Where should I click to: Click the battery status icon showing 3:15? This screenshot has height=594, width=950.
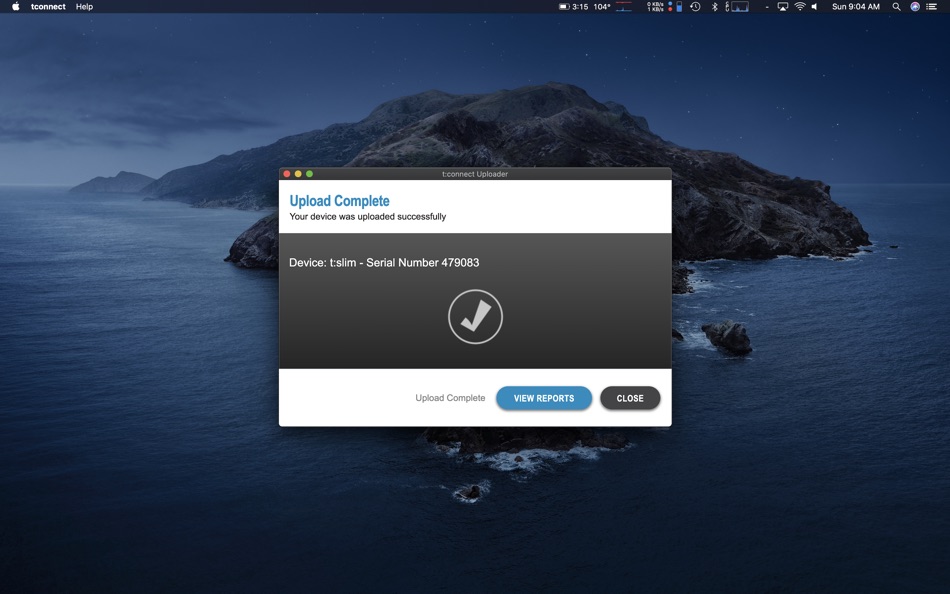pyautogui.click(x=573, y=7)
